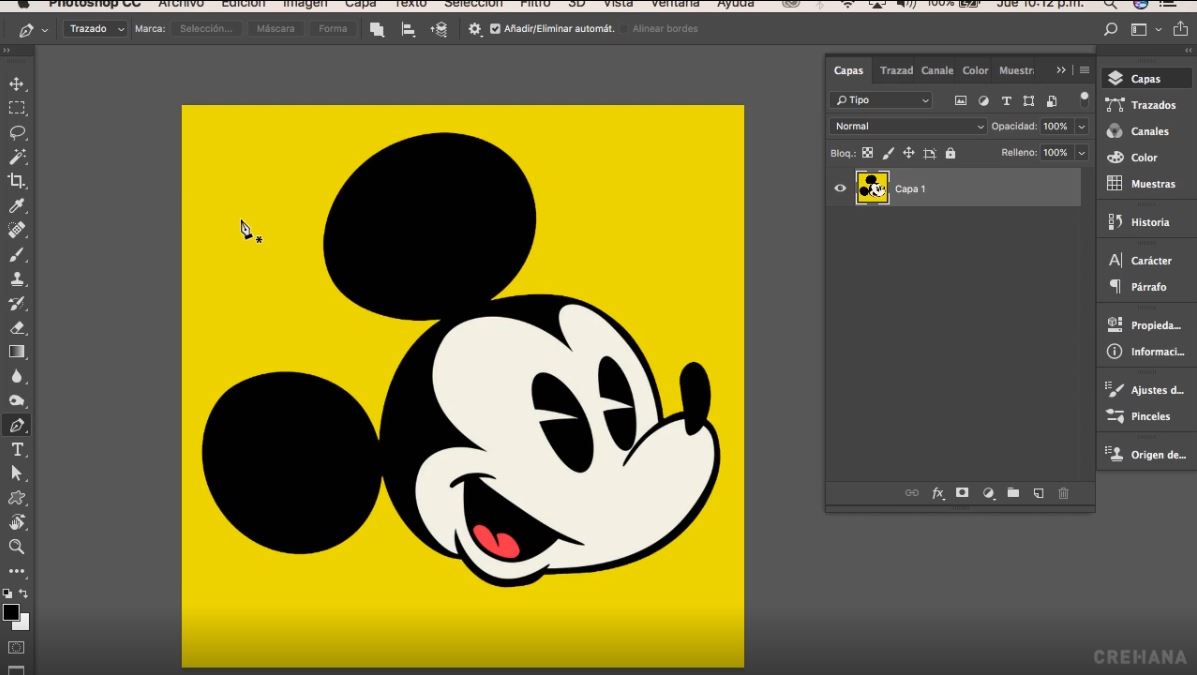
Task: Click the path alignment icon
Action: click(408, 29)
